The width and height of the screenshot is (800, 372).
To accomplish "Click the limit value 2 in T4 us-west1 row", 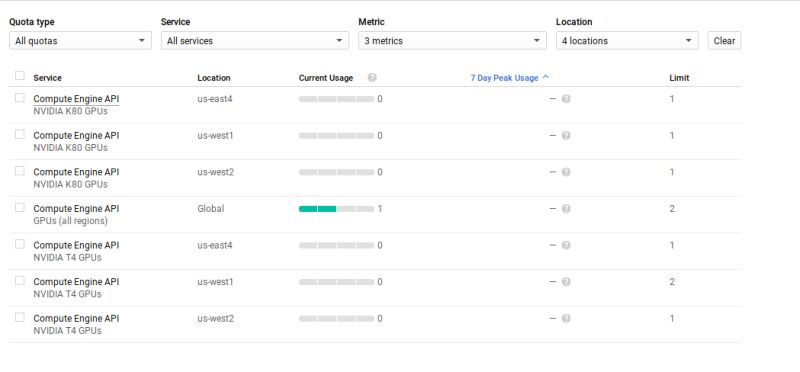I will 672,282.
